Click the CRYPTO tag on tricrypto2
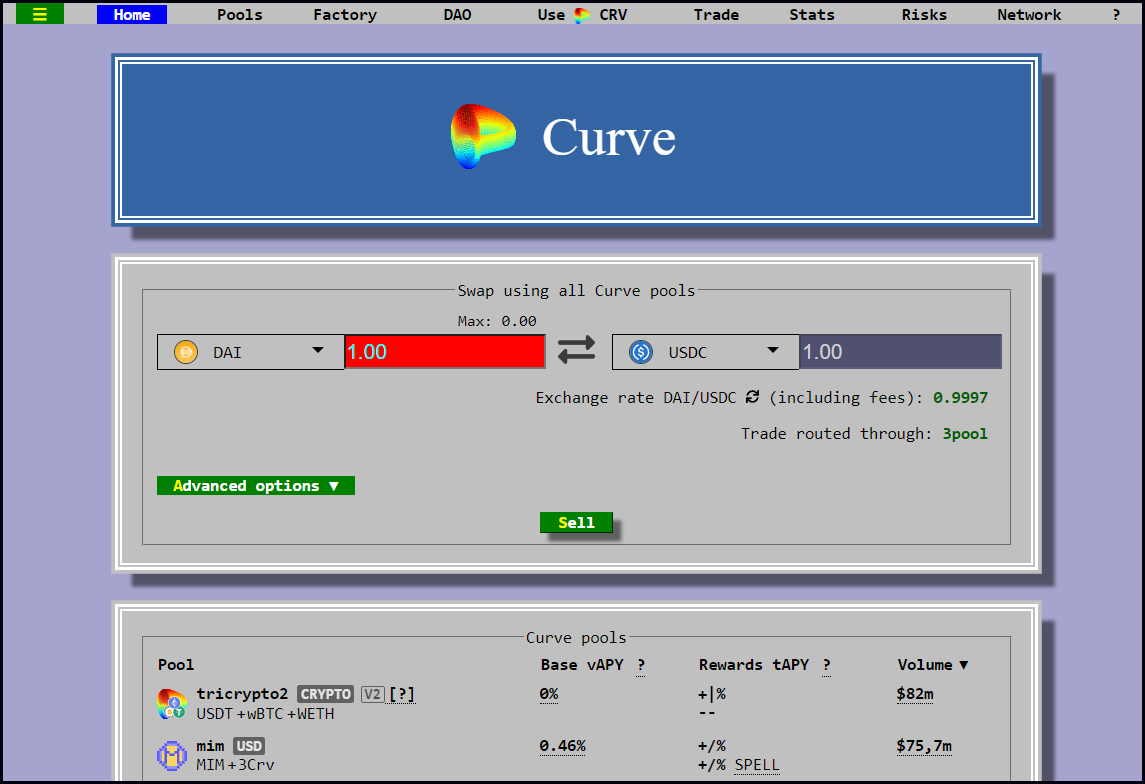The height and width of the screenshot is (784, 1145). pyautogui.click(x=326, y=694)
